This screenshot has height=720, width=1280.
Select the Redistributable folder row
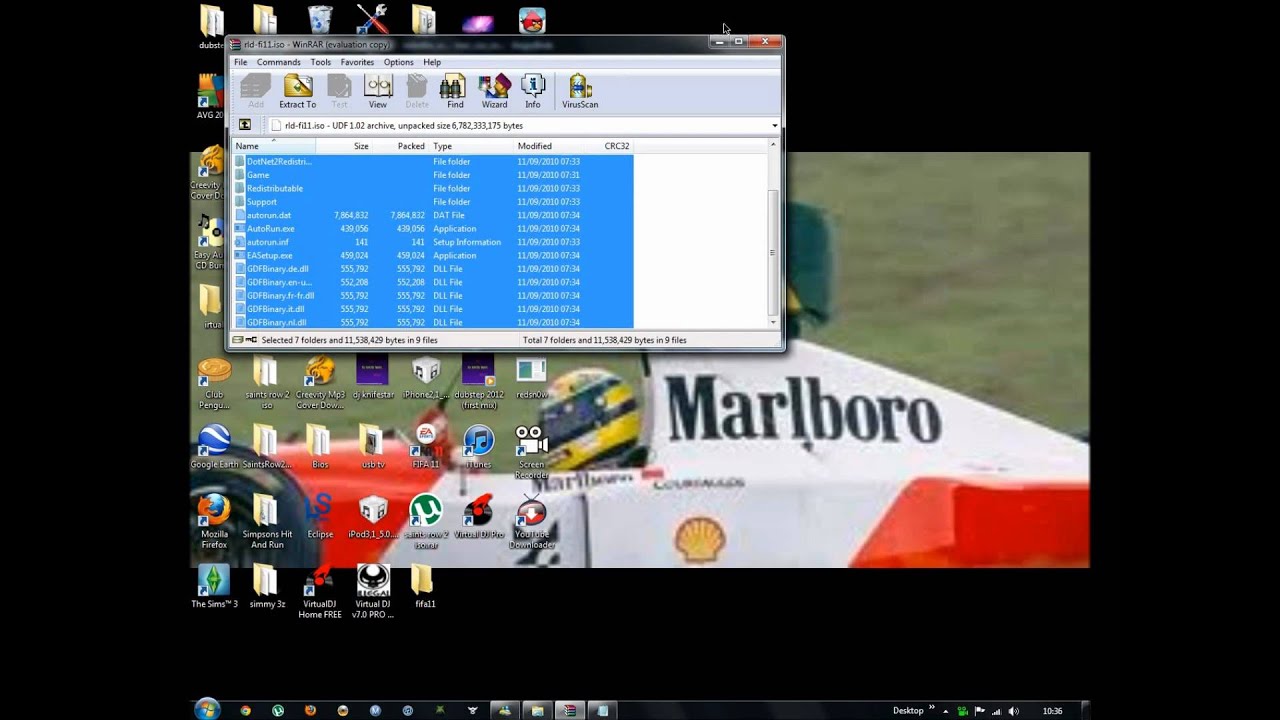[x=433, y=188]
